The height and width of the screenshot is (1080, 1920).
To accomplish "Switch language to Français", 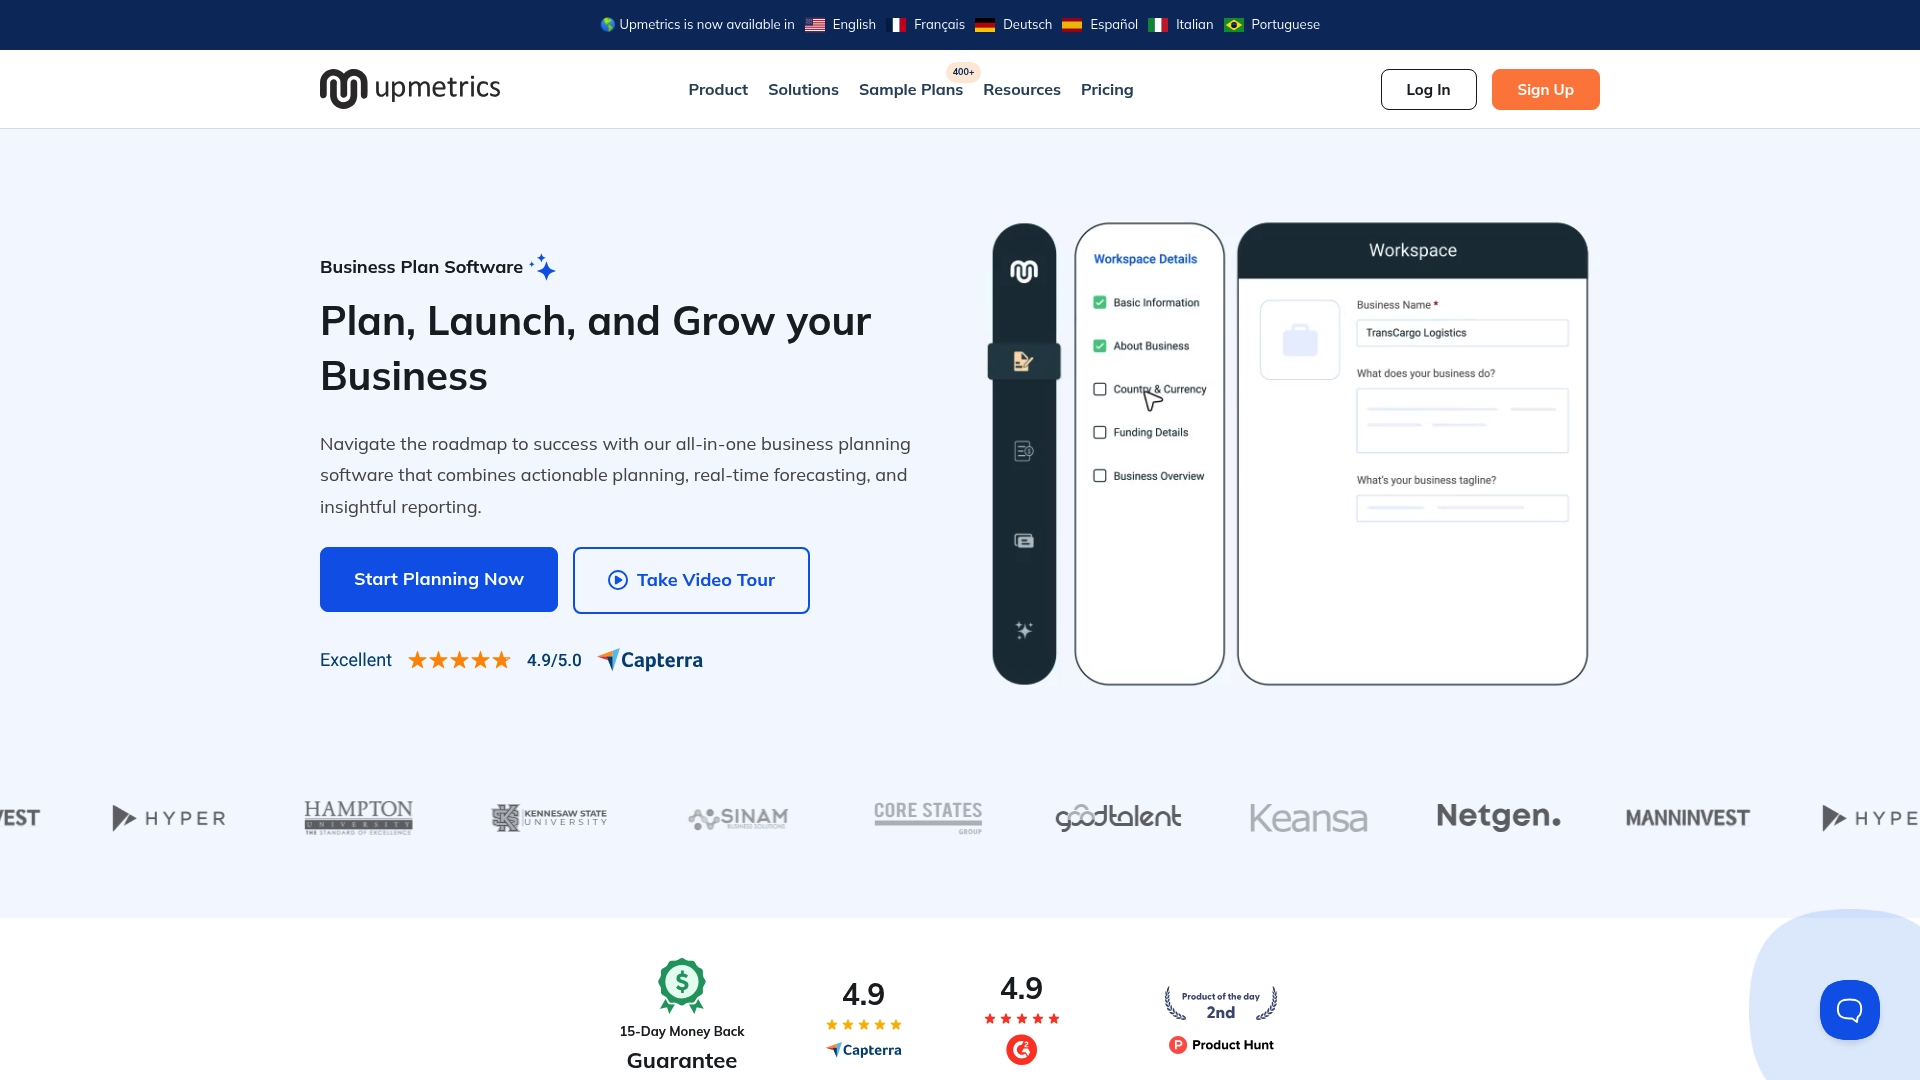I will pyautogui.click(x=939, y=25).
